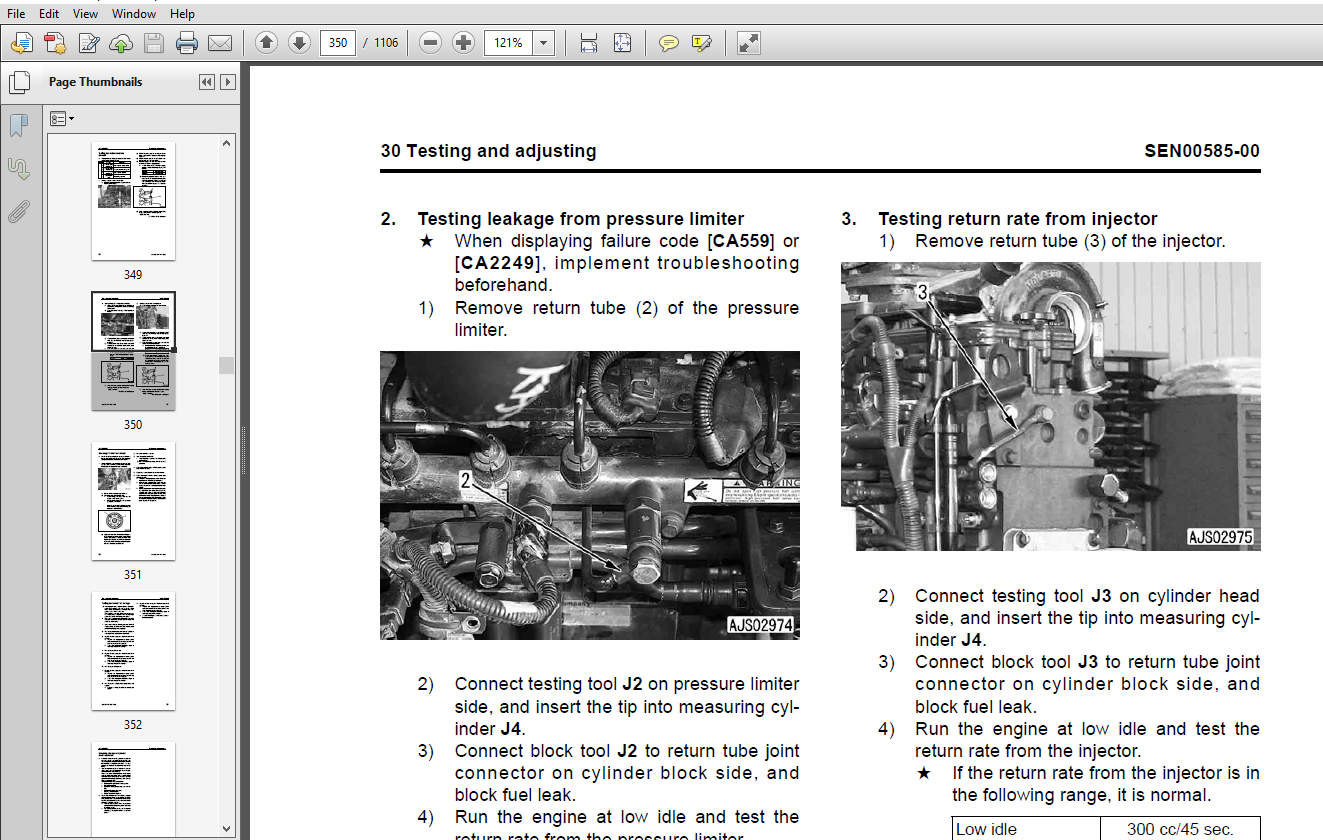Image resolution: width=1323 pixels, height=840 pixels.
Task: Click the Open file toolbar icon
Action: [22, 43]
